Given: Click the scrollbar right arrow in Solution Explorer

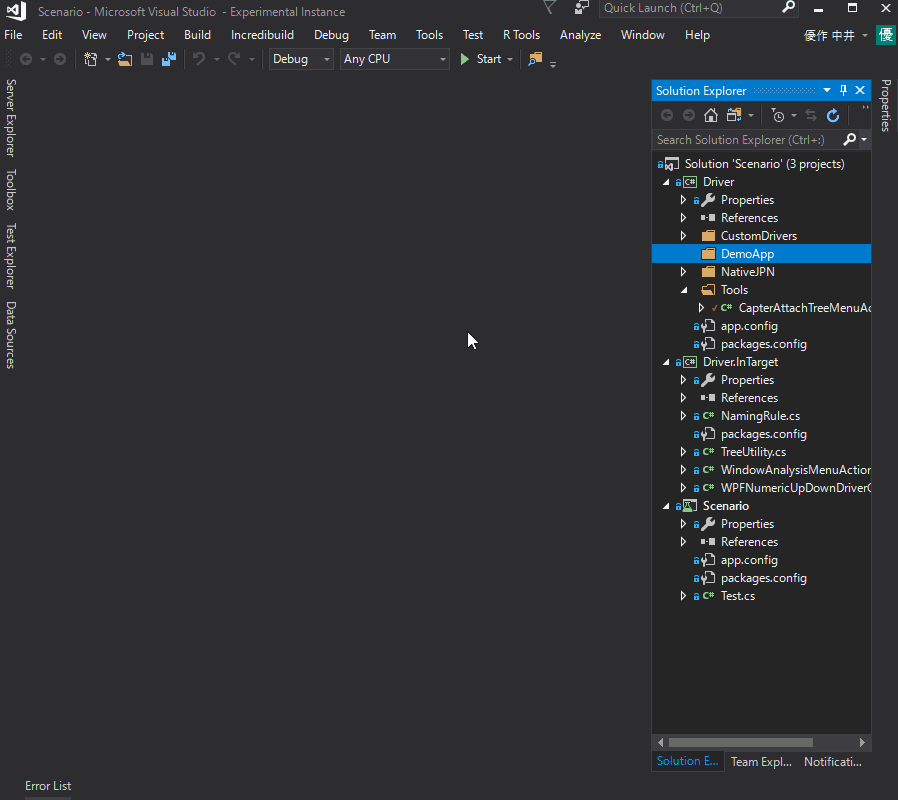Looking at the screenshot, I should 862,742.
